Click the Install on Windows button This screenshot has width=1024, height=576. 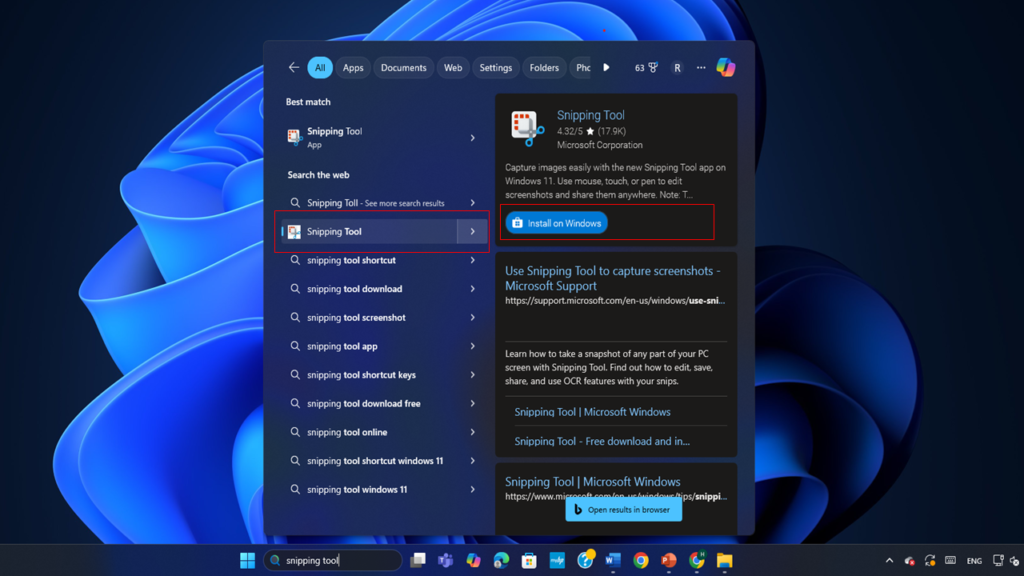556,223
